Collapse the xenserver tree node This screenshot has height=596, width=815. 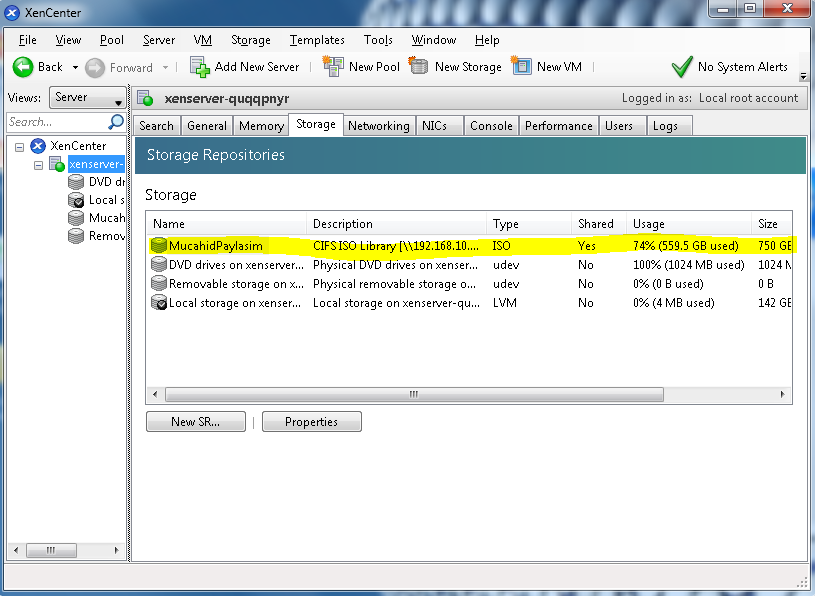coord(38,165)
